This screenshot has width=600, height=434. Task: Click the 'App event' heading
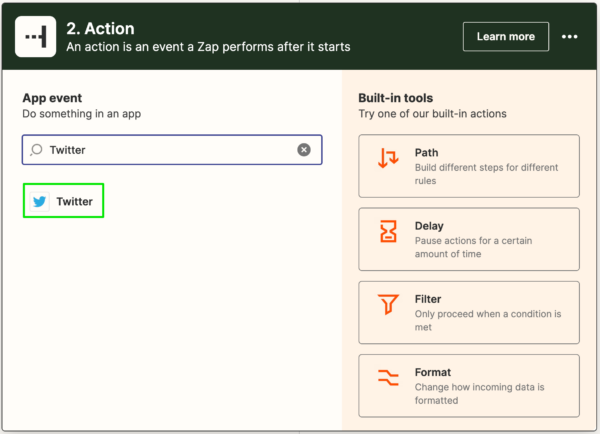[x=52, y=98]
